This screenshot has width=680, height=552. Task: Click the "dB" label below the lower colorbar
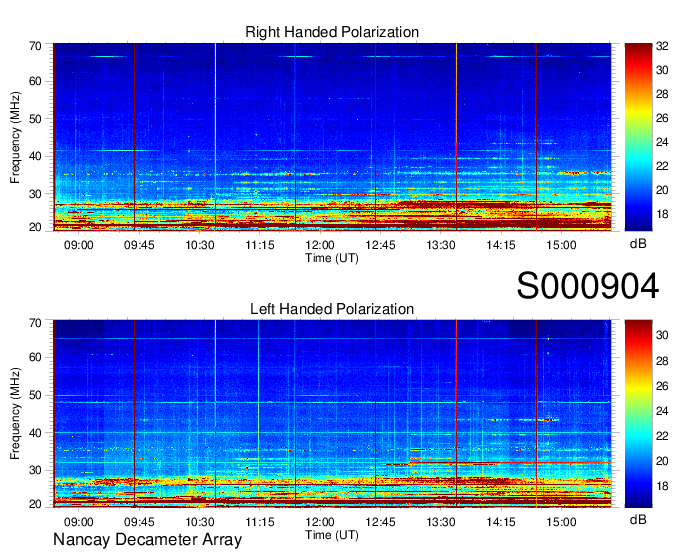click(x=638, y=519)
